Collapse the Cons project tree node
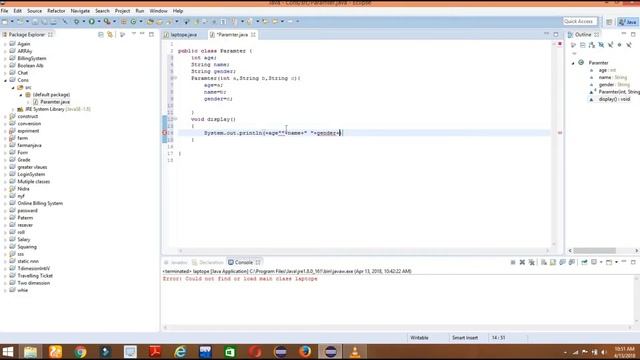The width and height of the screenshot is (640, 360). pyautogui.click(x=6, y=80)
